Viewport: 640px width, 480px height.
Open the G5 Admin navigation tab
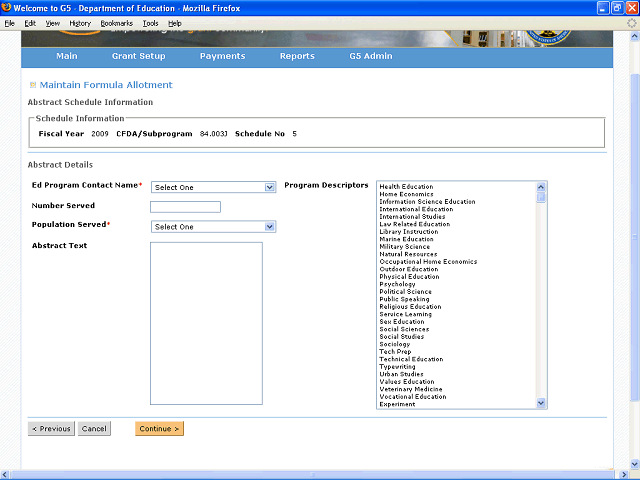point(371,56)
